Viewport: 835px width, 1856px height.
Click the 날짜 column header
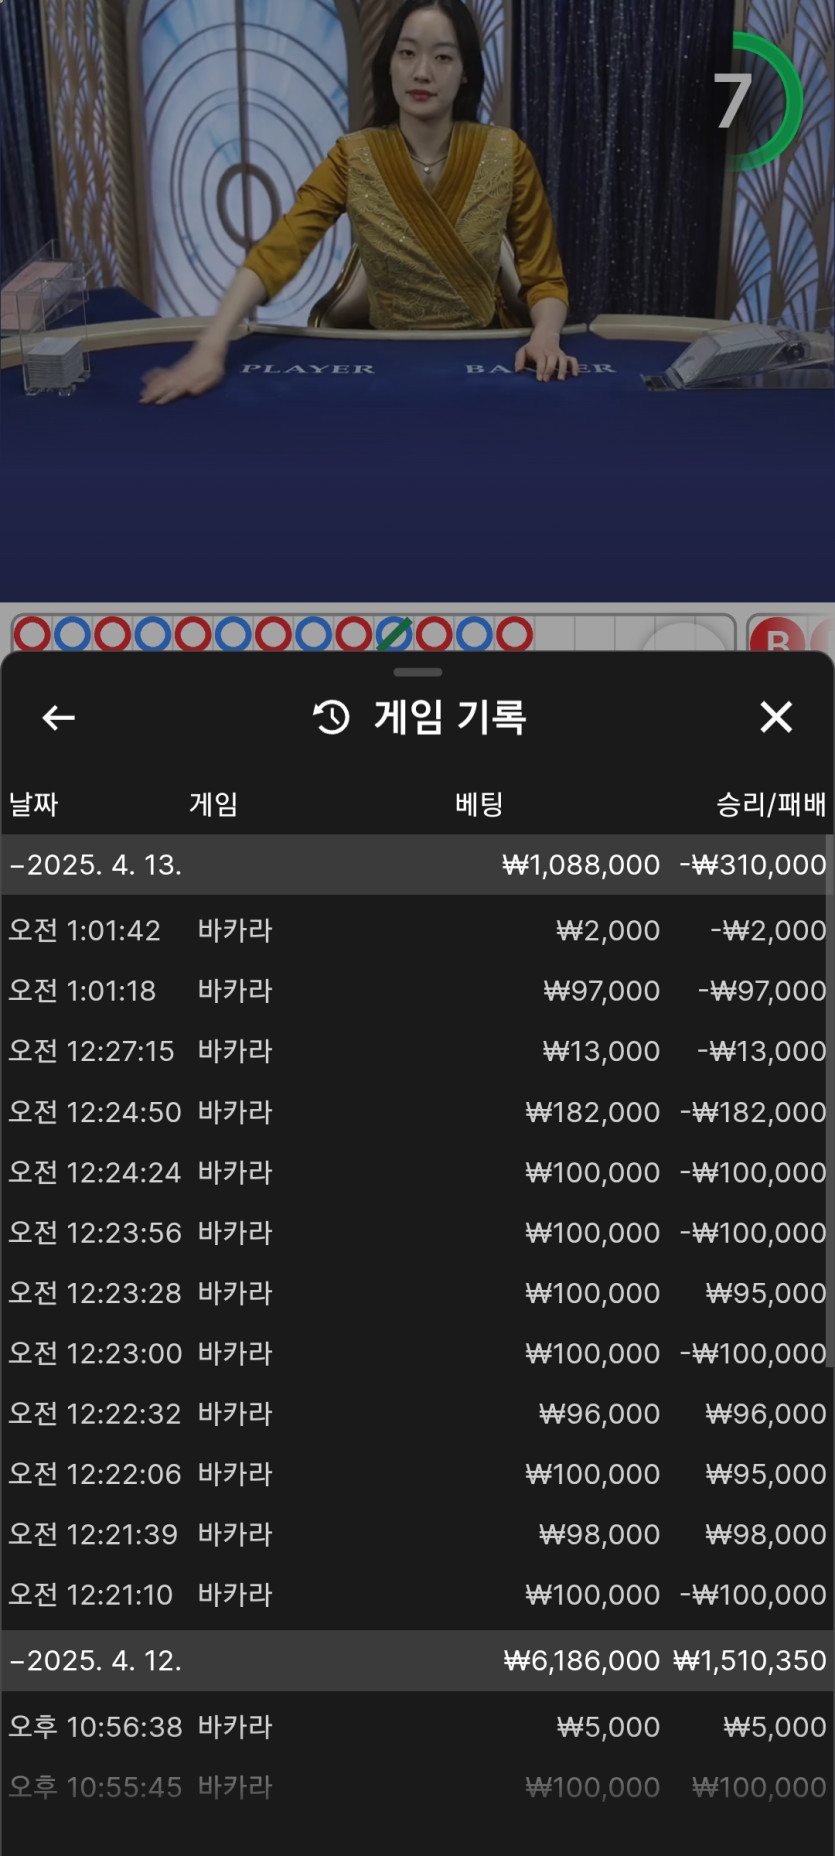[34, 804]
